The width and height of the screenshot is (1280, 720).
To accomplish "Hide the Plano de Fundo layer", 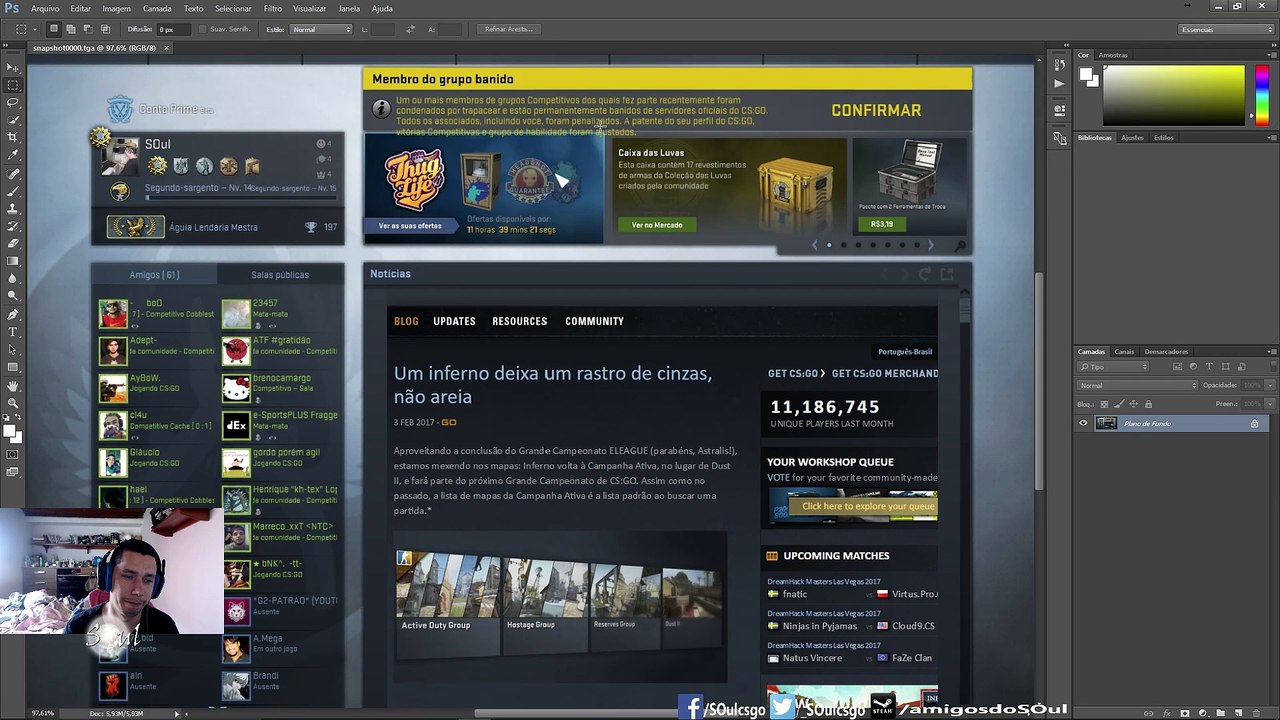I will pos(1083,423).
